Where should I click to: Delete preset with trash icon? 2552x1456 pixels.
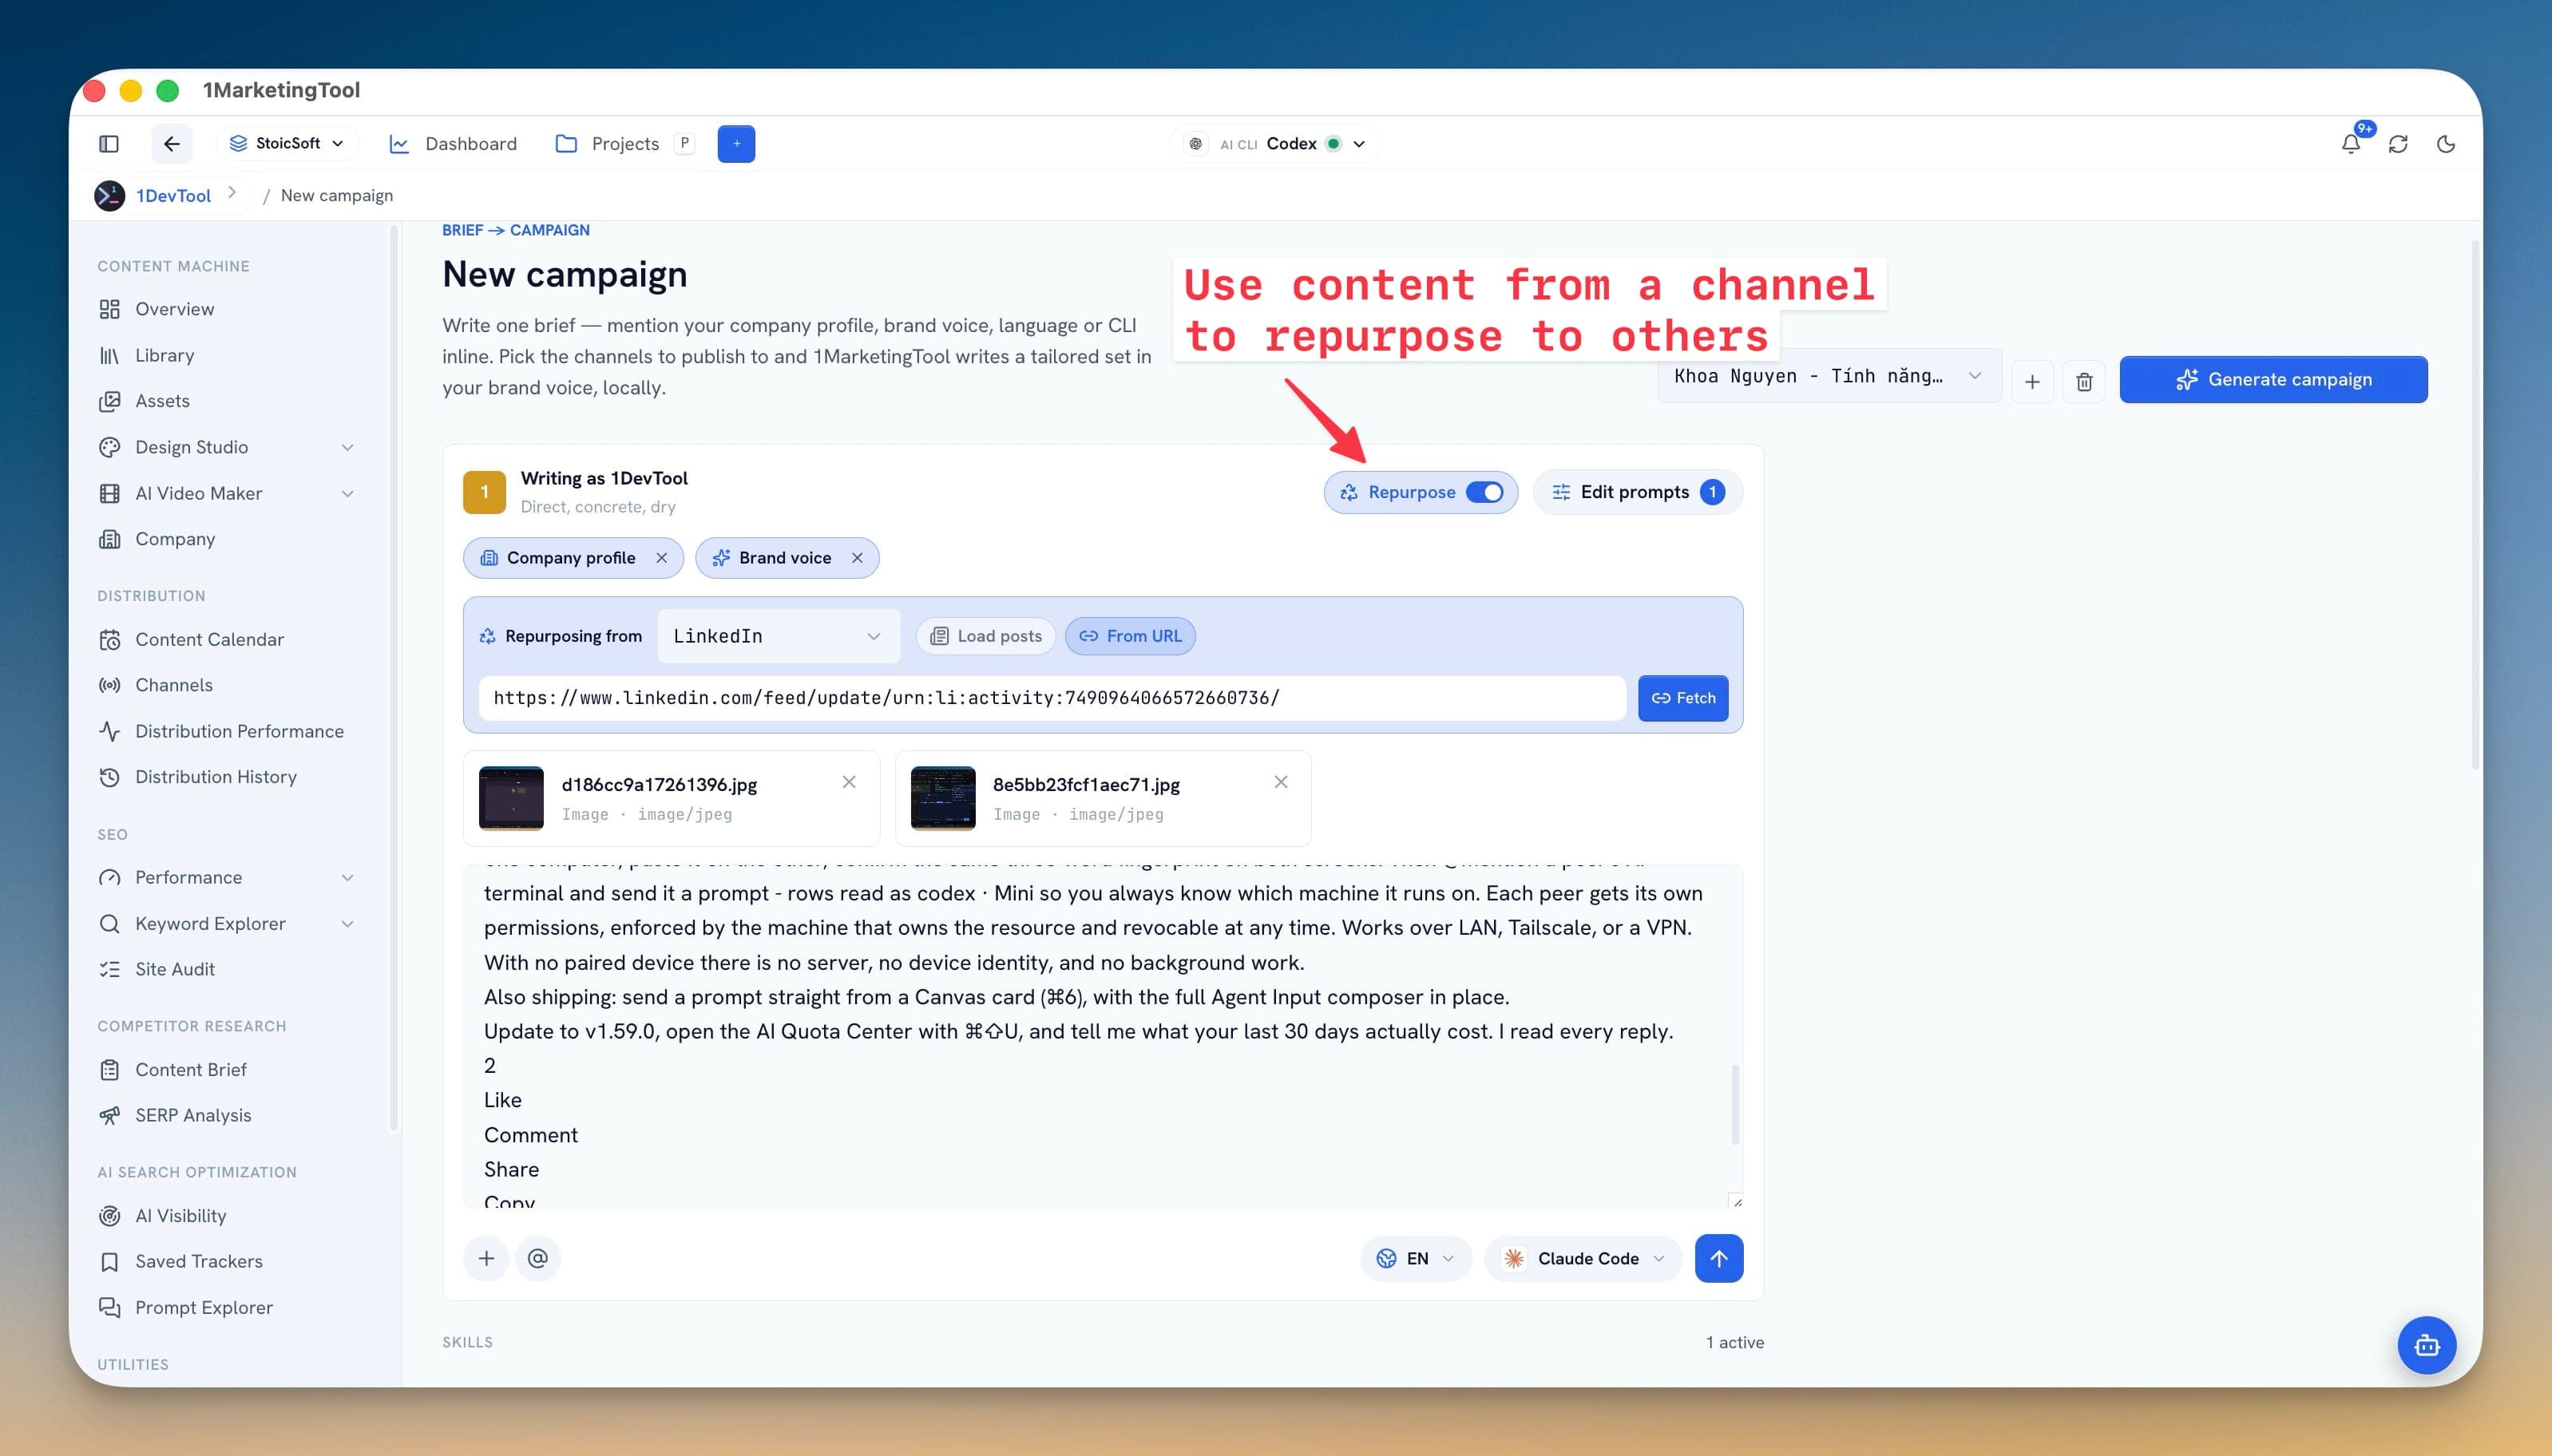[2084, 381]
